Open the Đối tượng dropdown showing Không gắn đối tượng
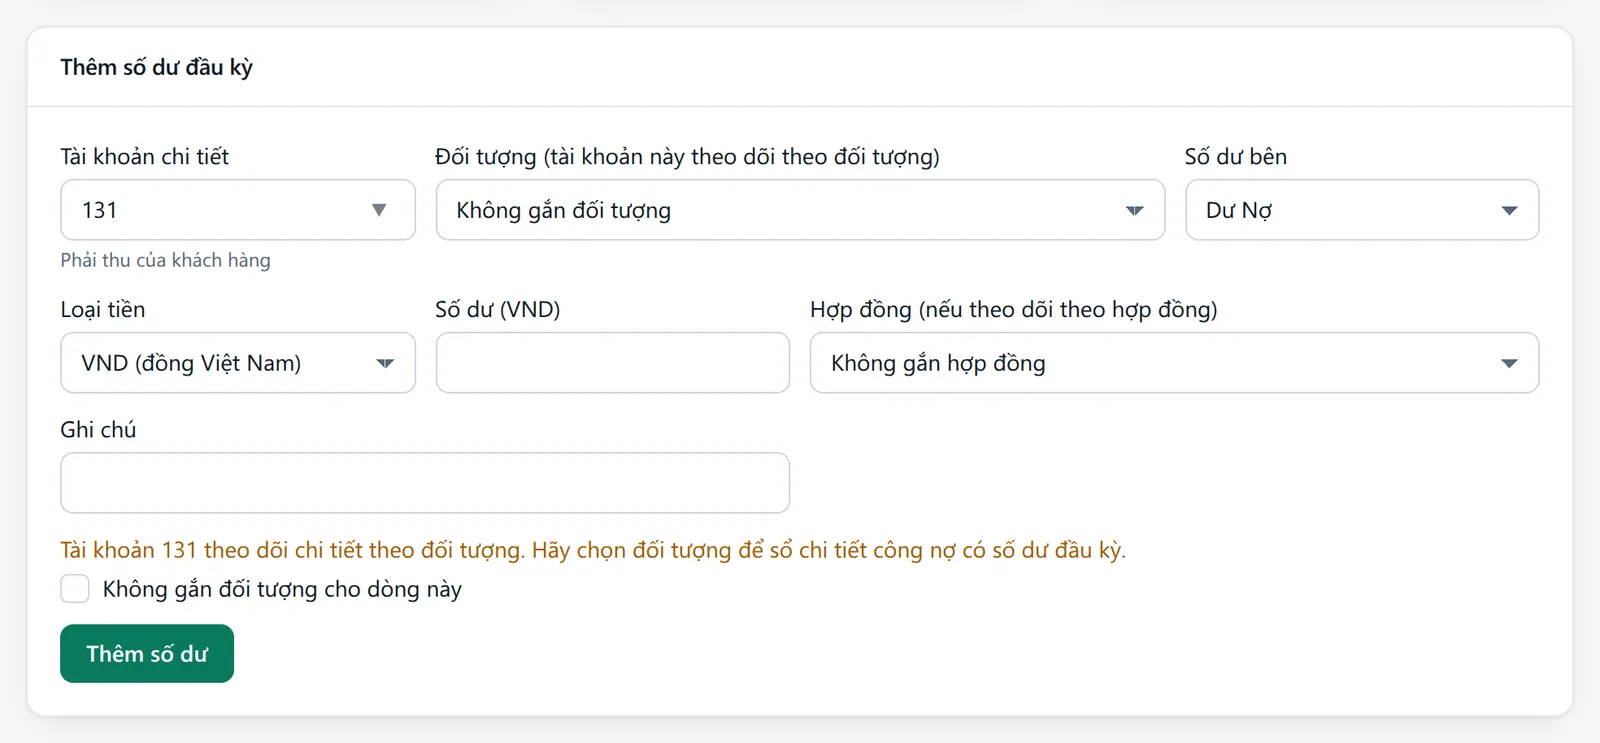The height and width of the screenshot is (743, 1600). click(800, 210)
